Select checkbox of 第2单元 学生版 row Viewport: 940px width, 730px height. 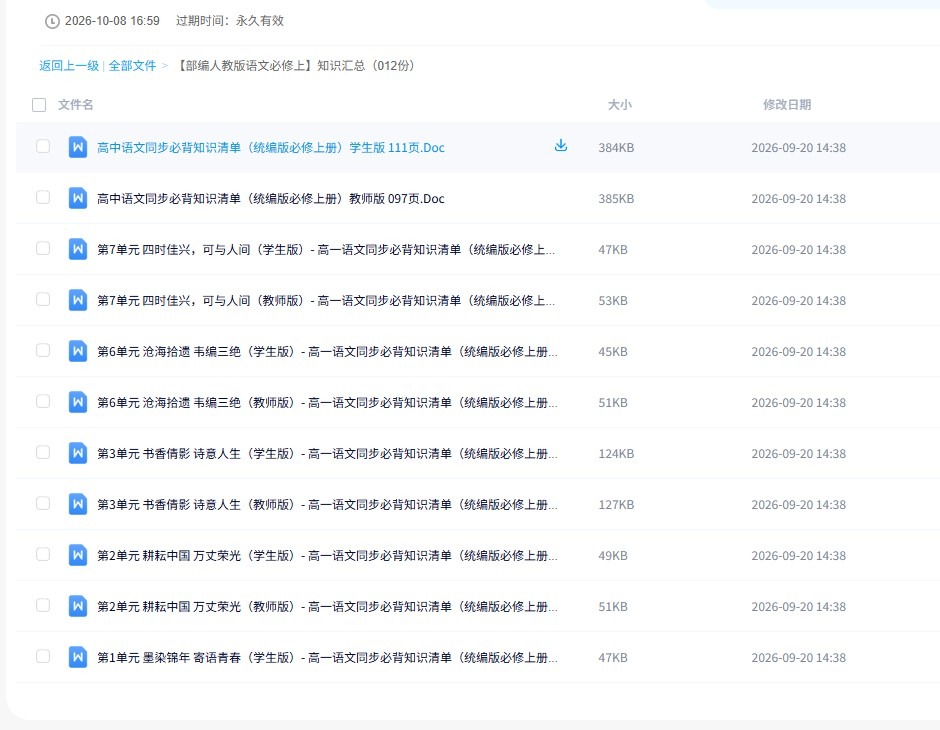point(43,554)
